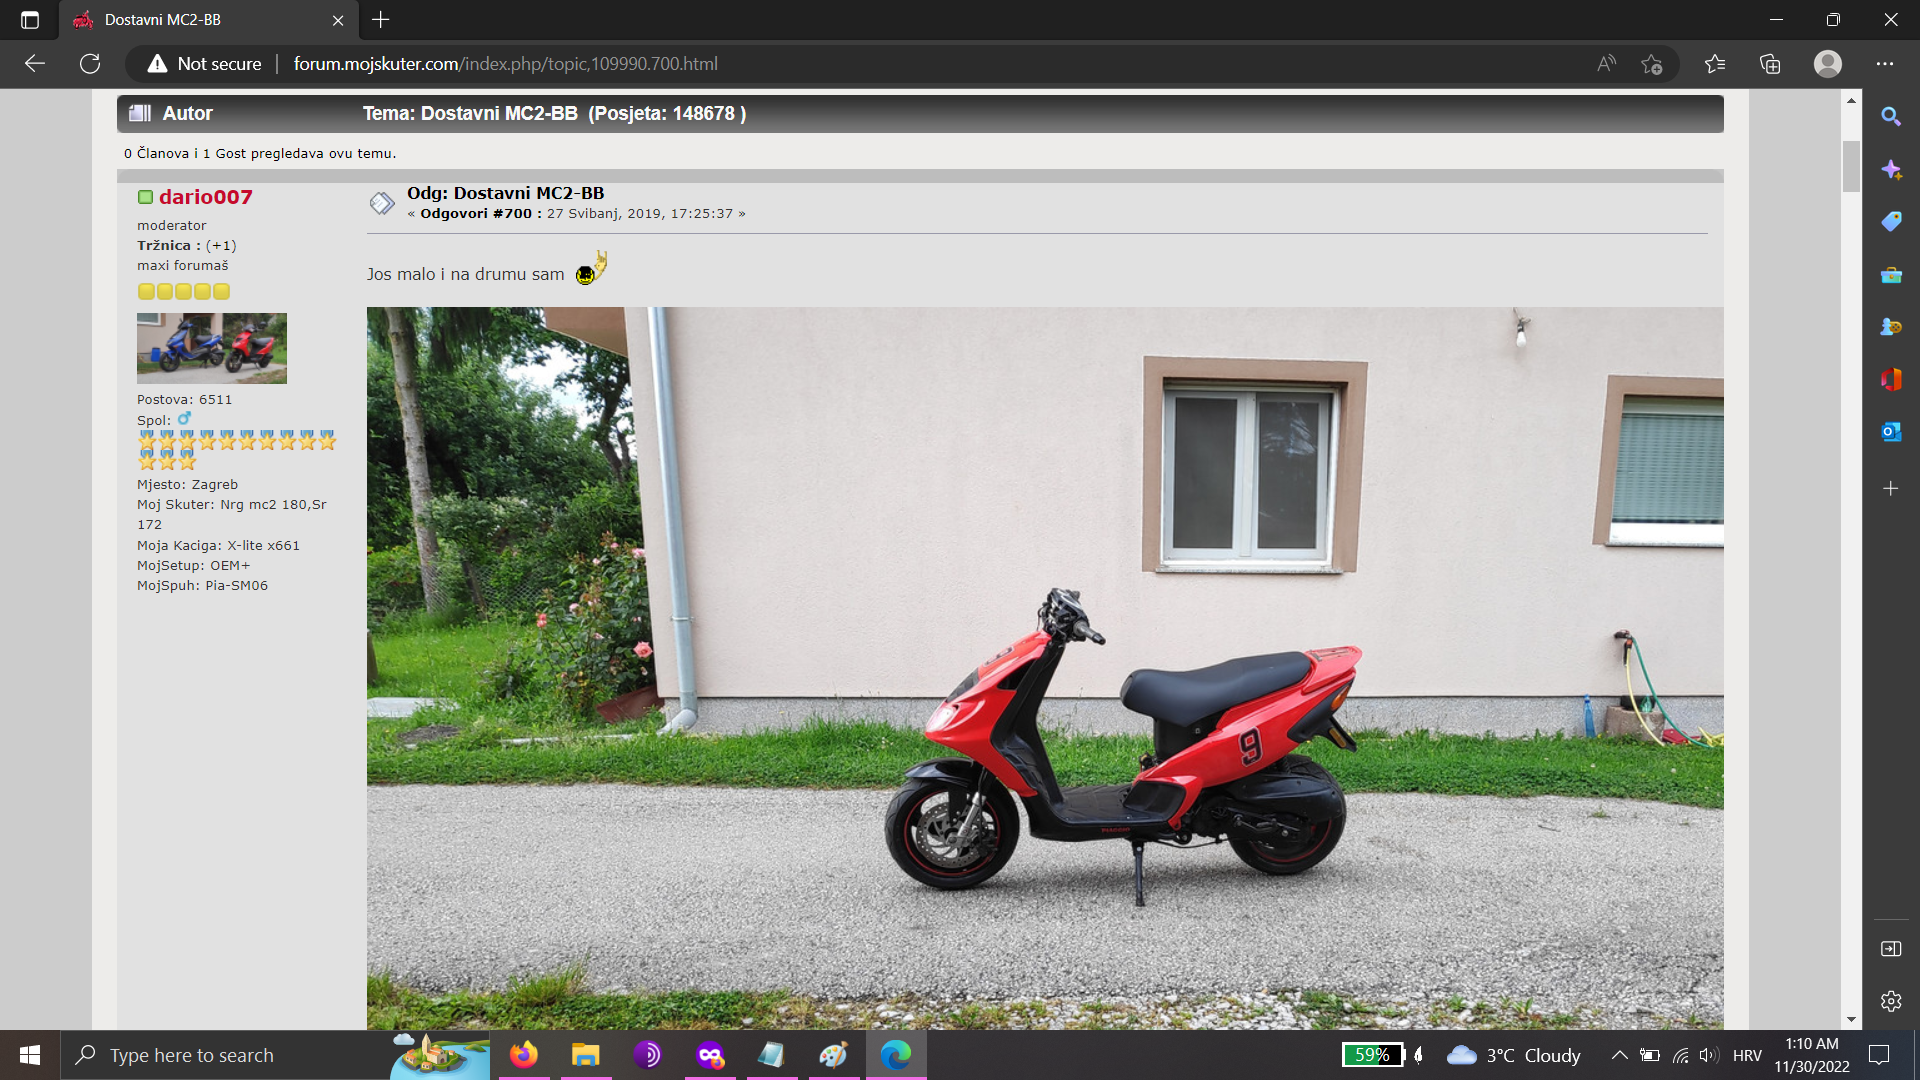Open the notification center
This screenshot has width=1920, height=1080.
(x=1879, y=1055)
